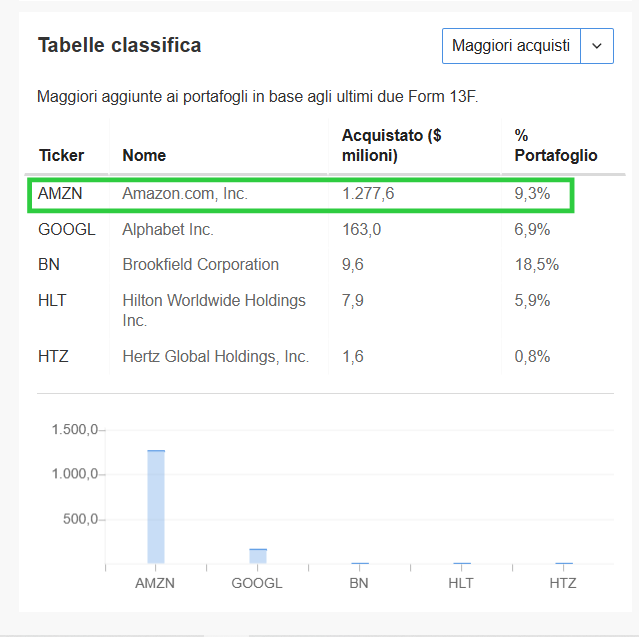This screenshot has width=639, height=637.
Task: Click the Alphabet Inc. company name
Action: [x=168, y=229]
